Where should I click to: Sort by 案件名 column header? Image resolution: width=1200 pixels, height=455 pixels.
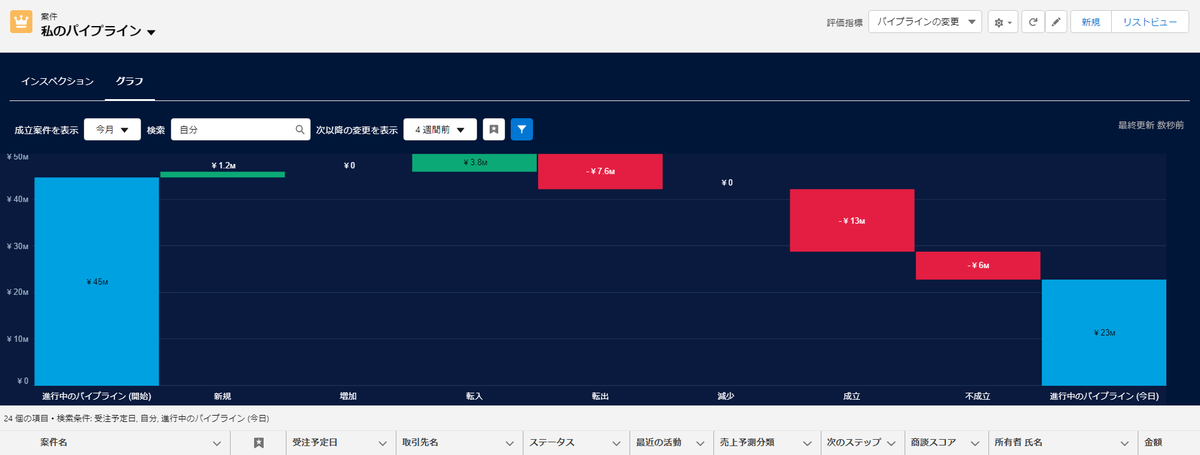[54, 442]
